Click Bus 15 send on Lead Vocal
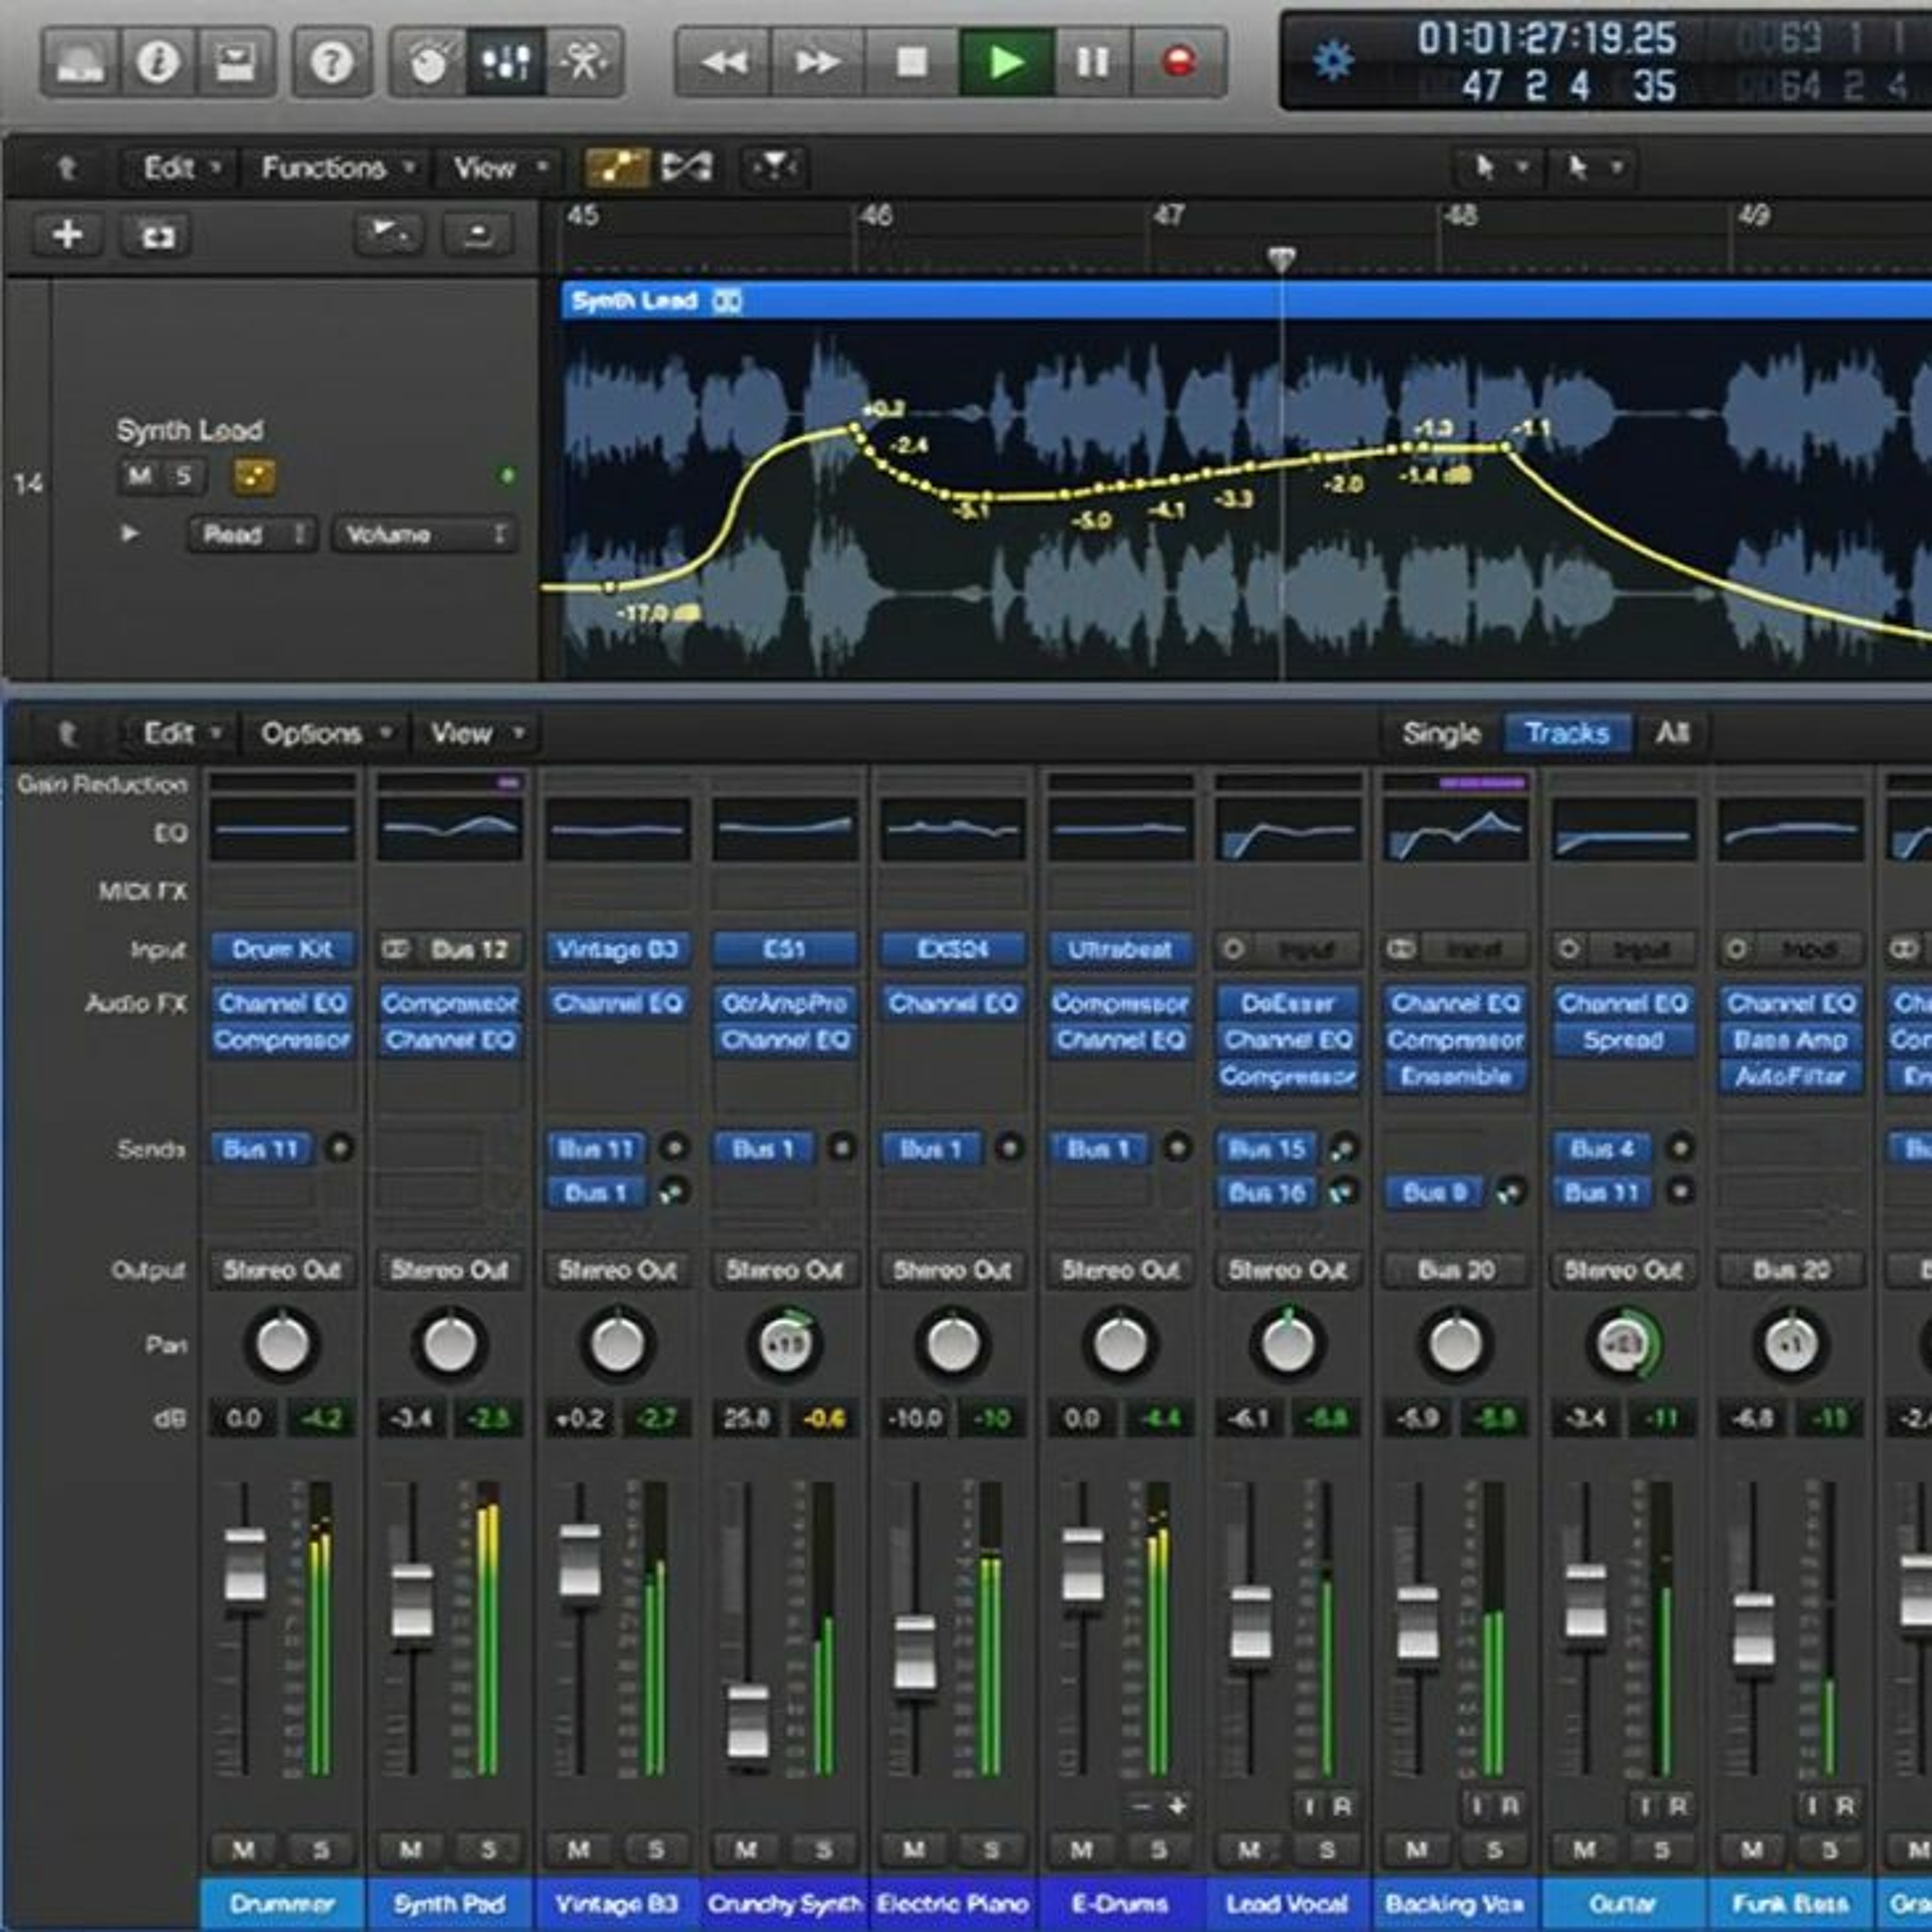Viewport: 1932px width, 1932px height. [1266, 1149]
